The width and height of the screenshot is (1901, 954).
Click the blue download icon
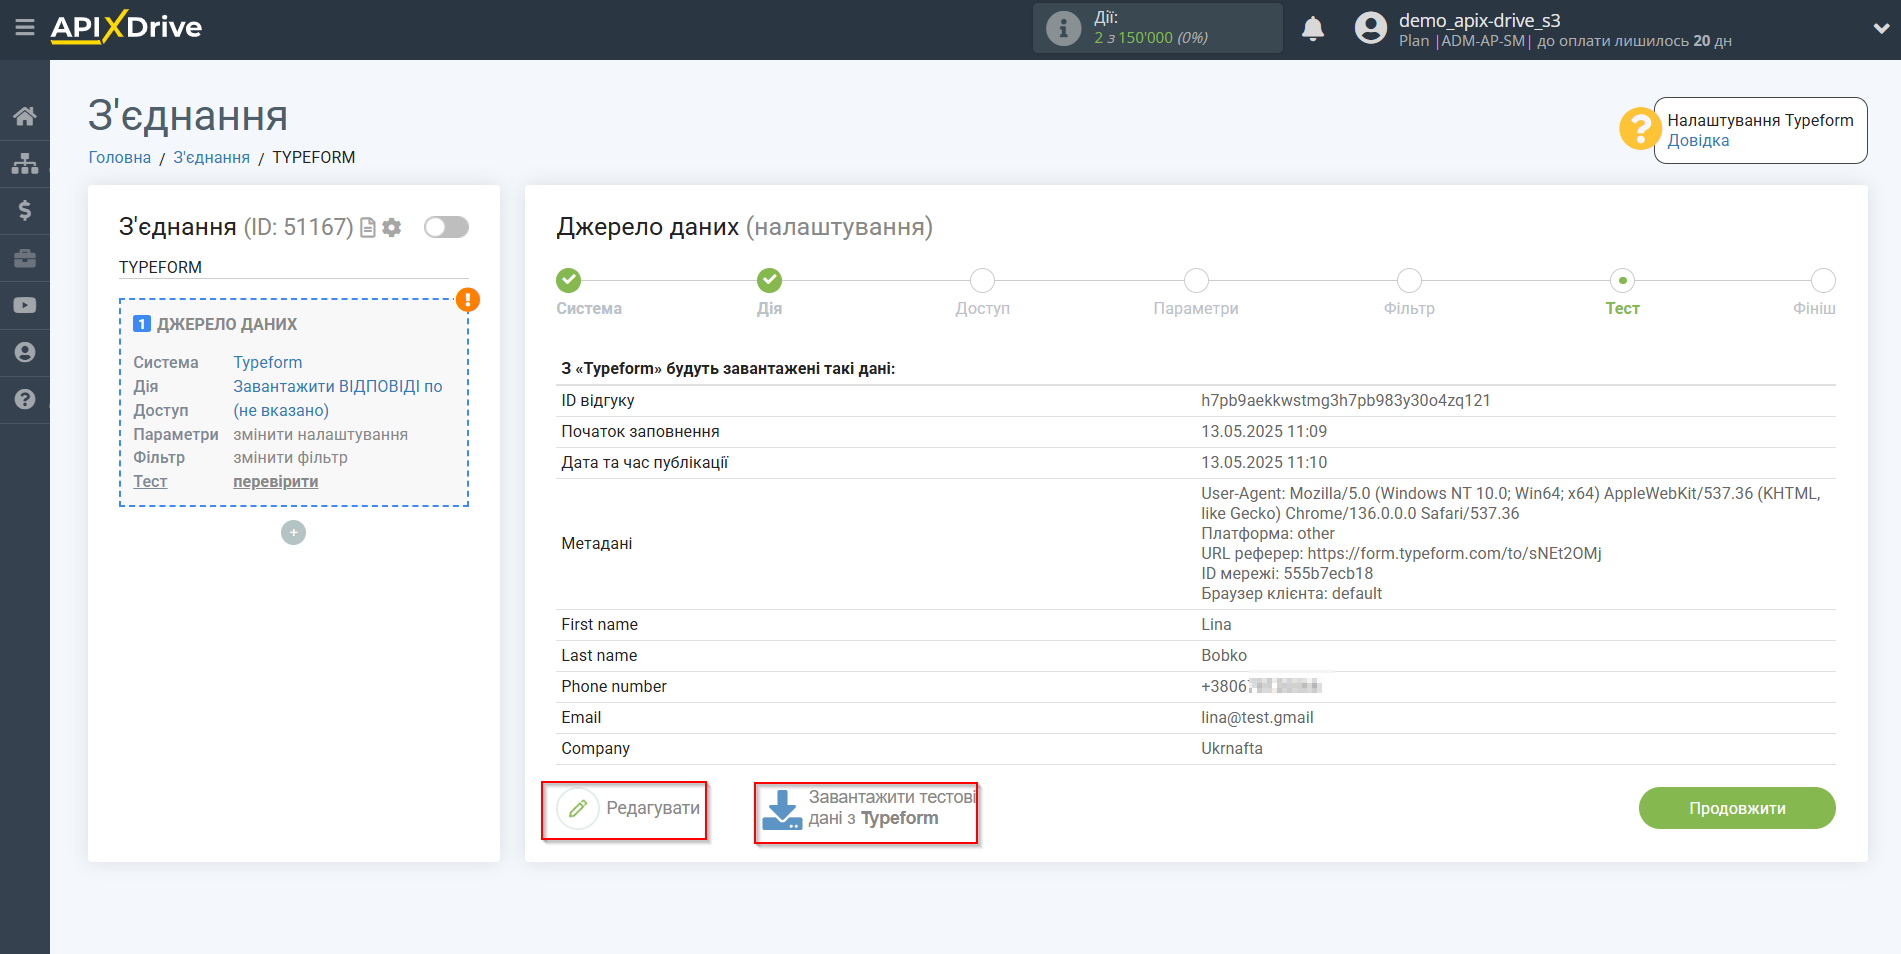(782, 809)
